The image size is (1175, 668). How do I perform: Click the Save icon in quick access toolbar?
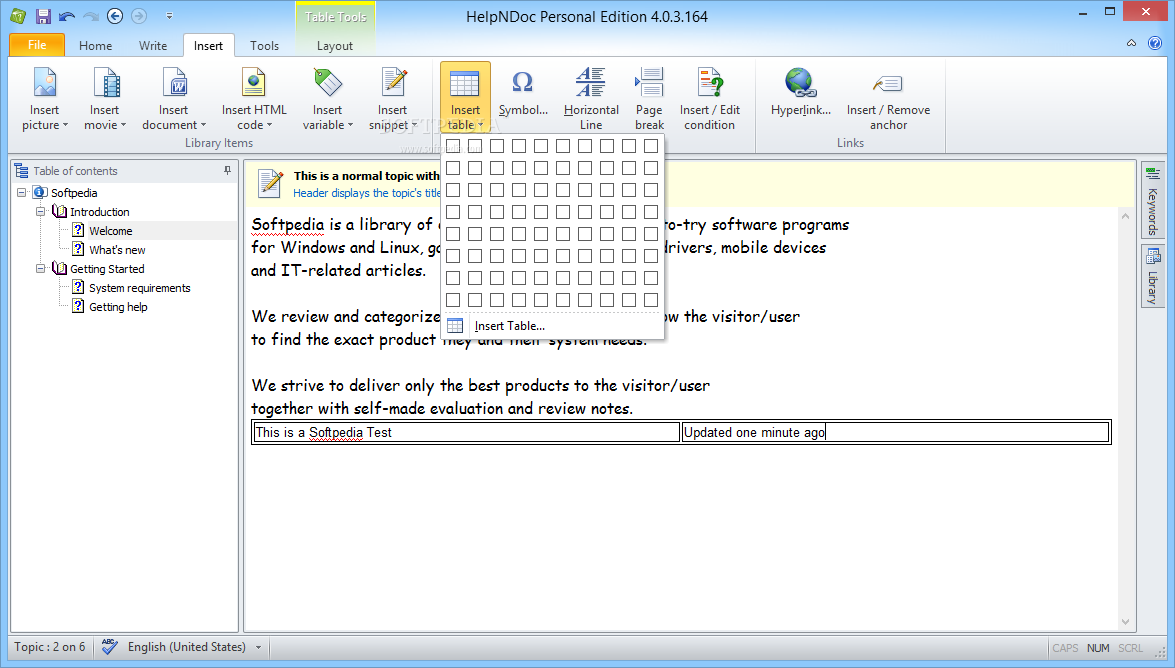(x=43, y=16)
